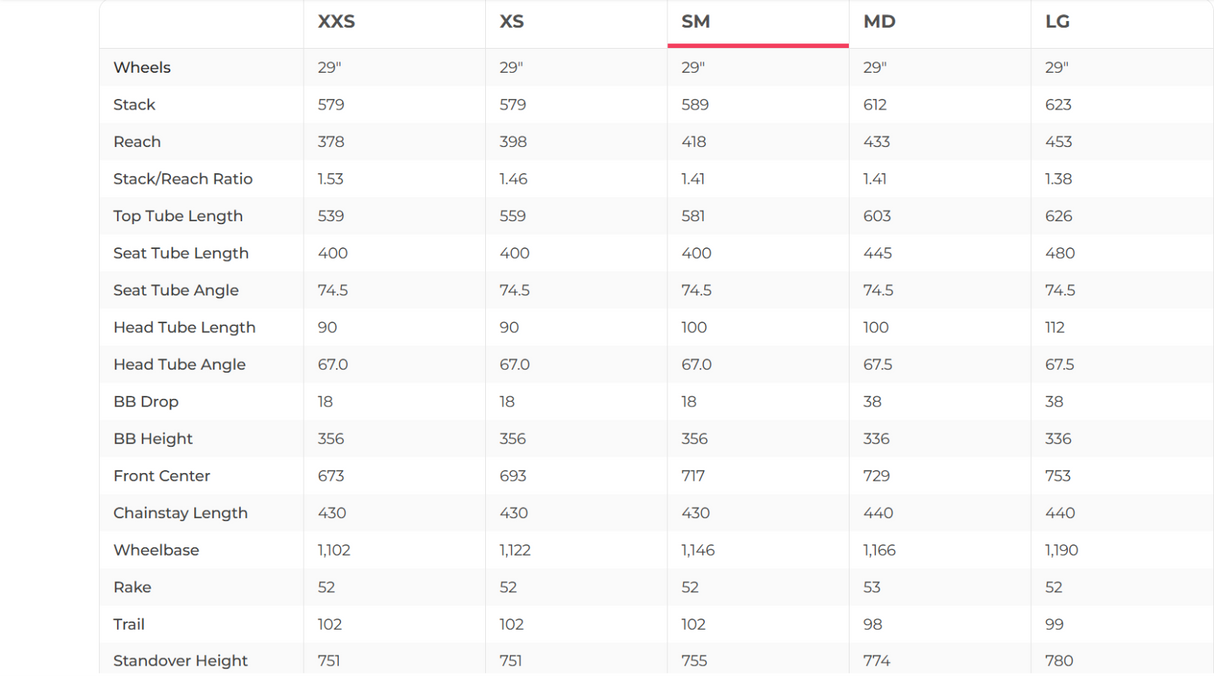Click the Seat Tube Angle label
This screenshot has height=683, width=1214.
click(x=176, y=290)
